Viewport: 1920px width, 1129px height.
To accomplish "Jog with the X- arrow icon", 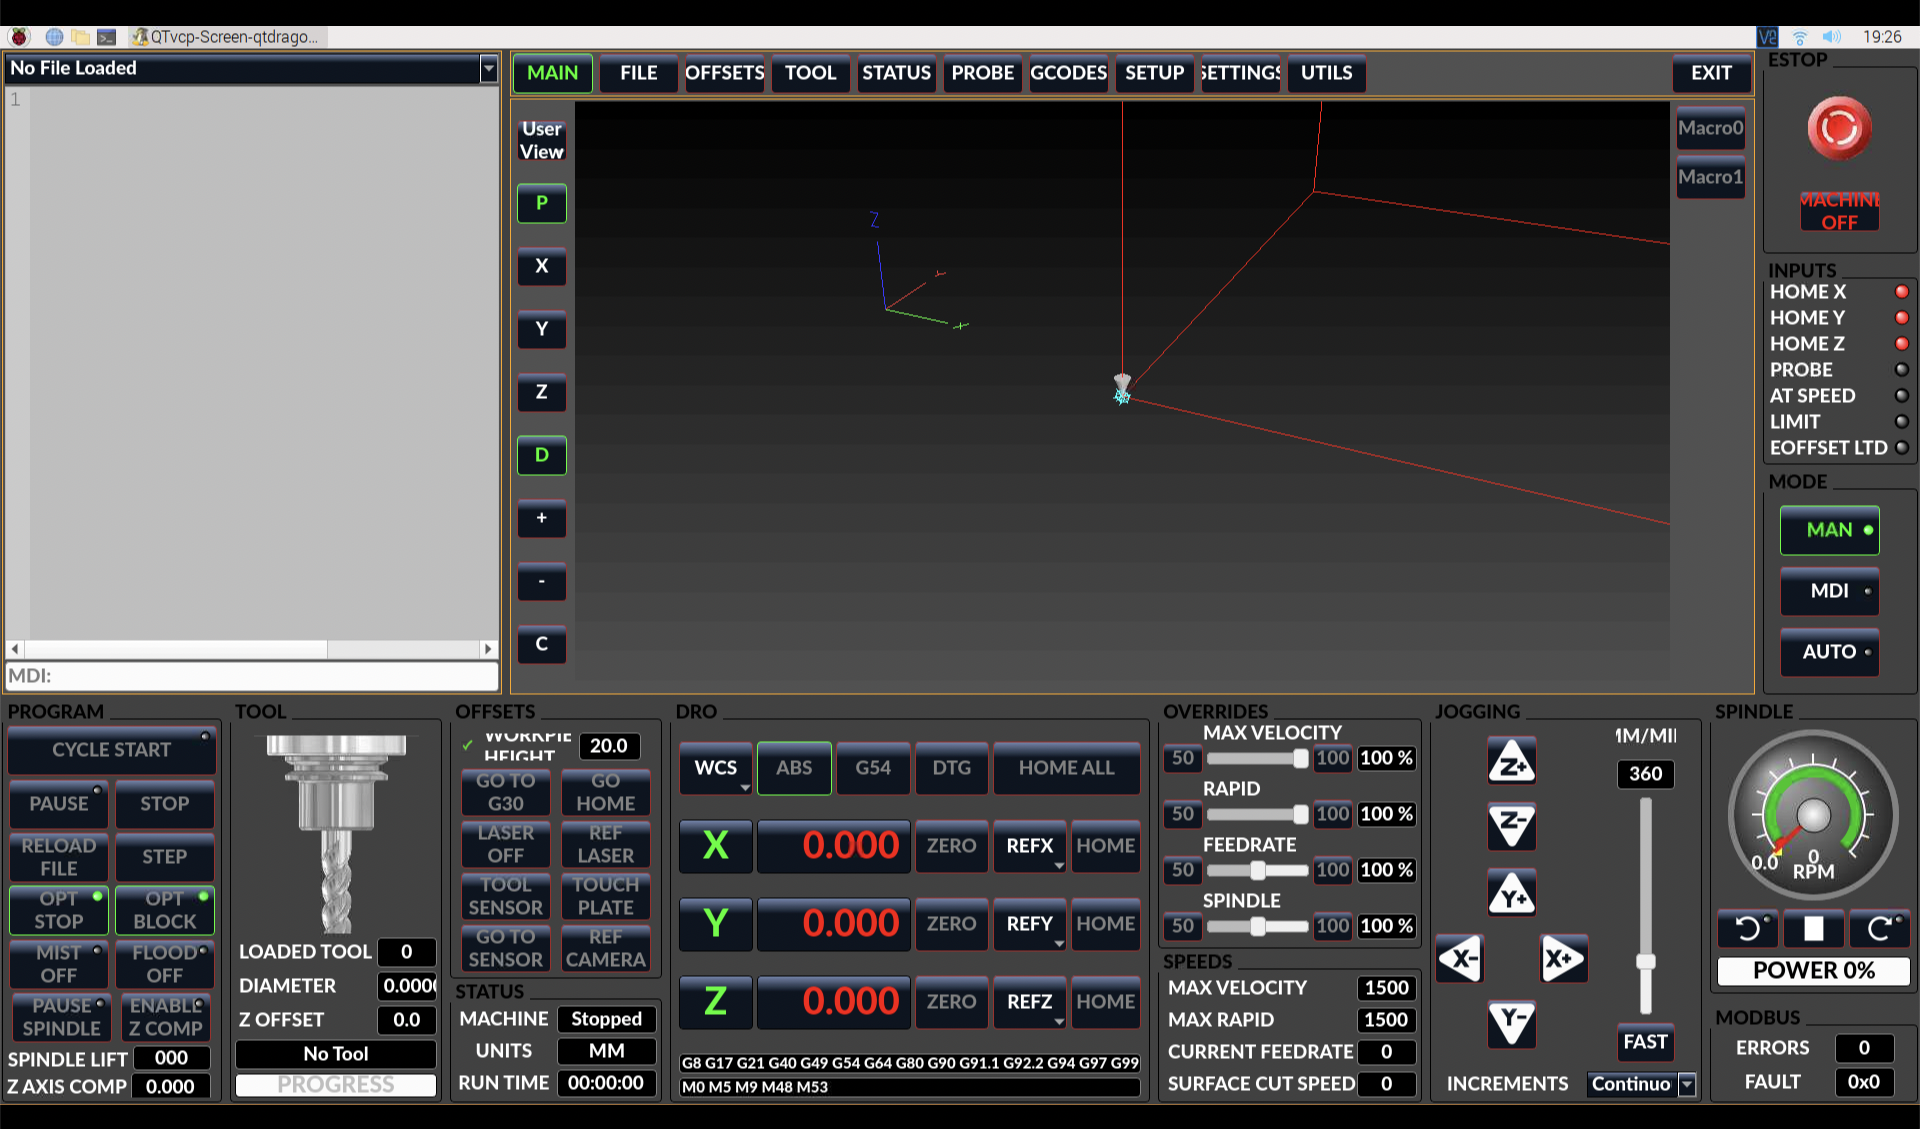I will pyautogui.click(x=1459, y=960).
